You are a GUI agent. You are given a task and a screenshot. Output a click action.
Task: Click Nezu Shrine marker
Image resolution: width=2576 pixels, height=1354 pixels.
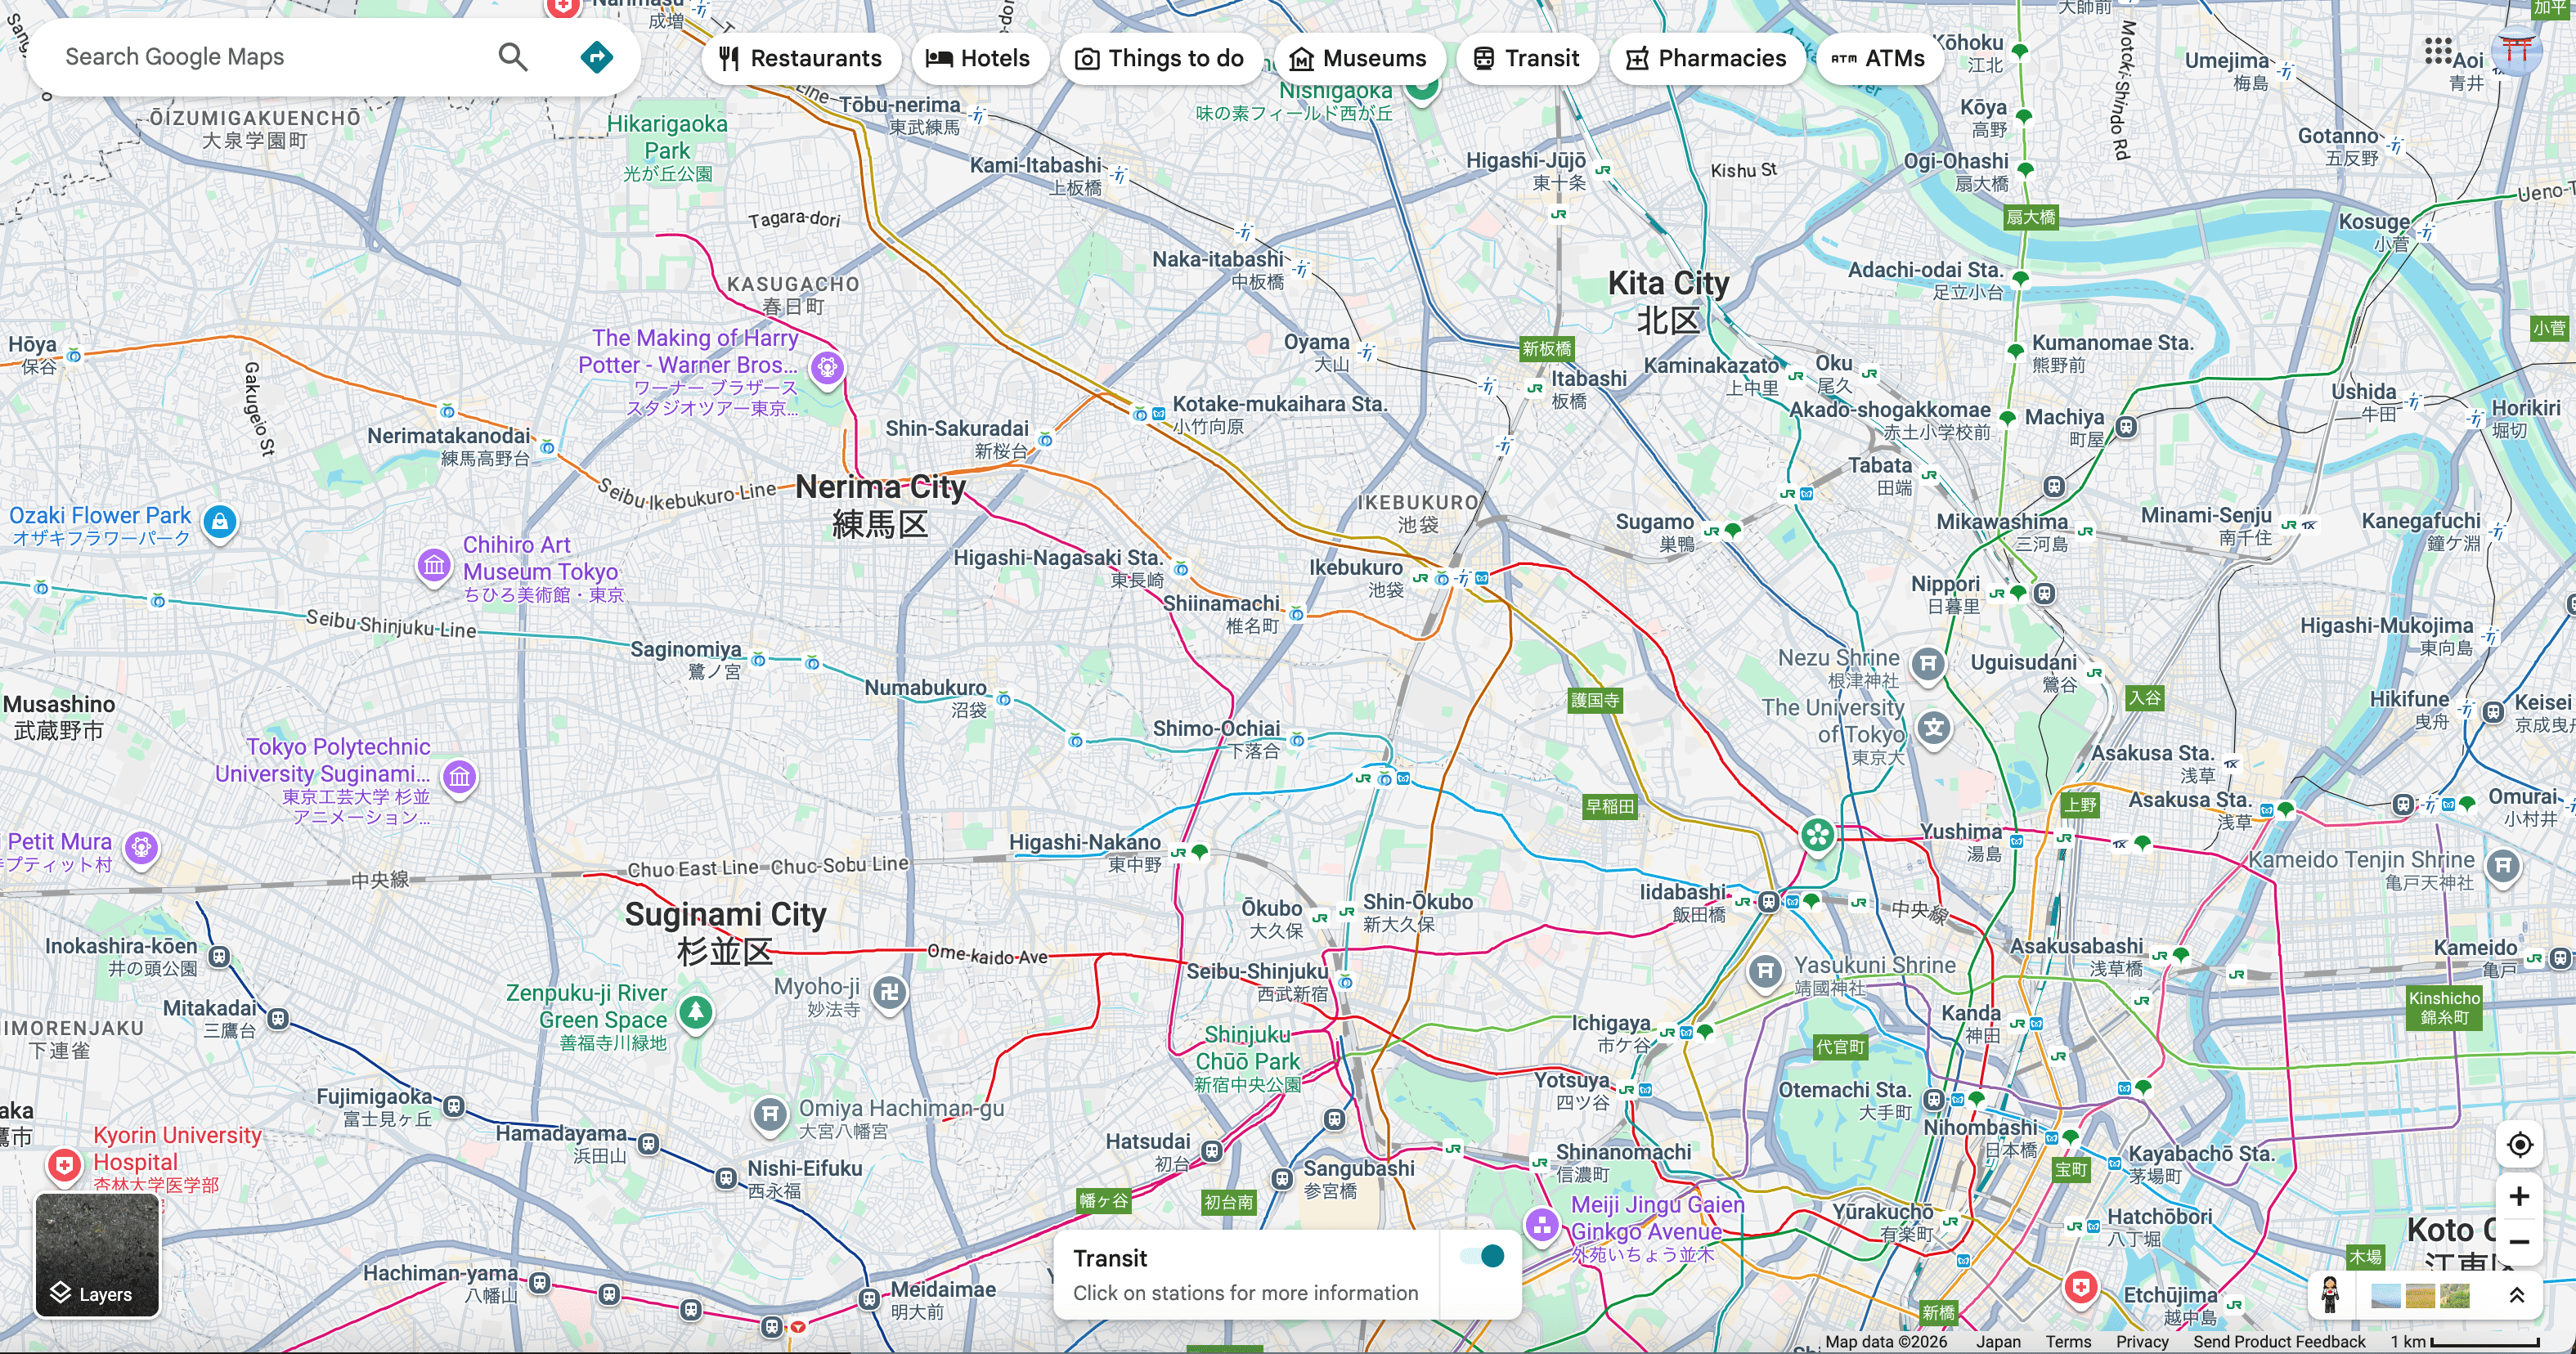(1928, 664)
